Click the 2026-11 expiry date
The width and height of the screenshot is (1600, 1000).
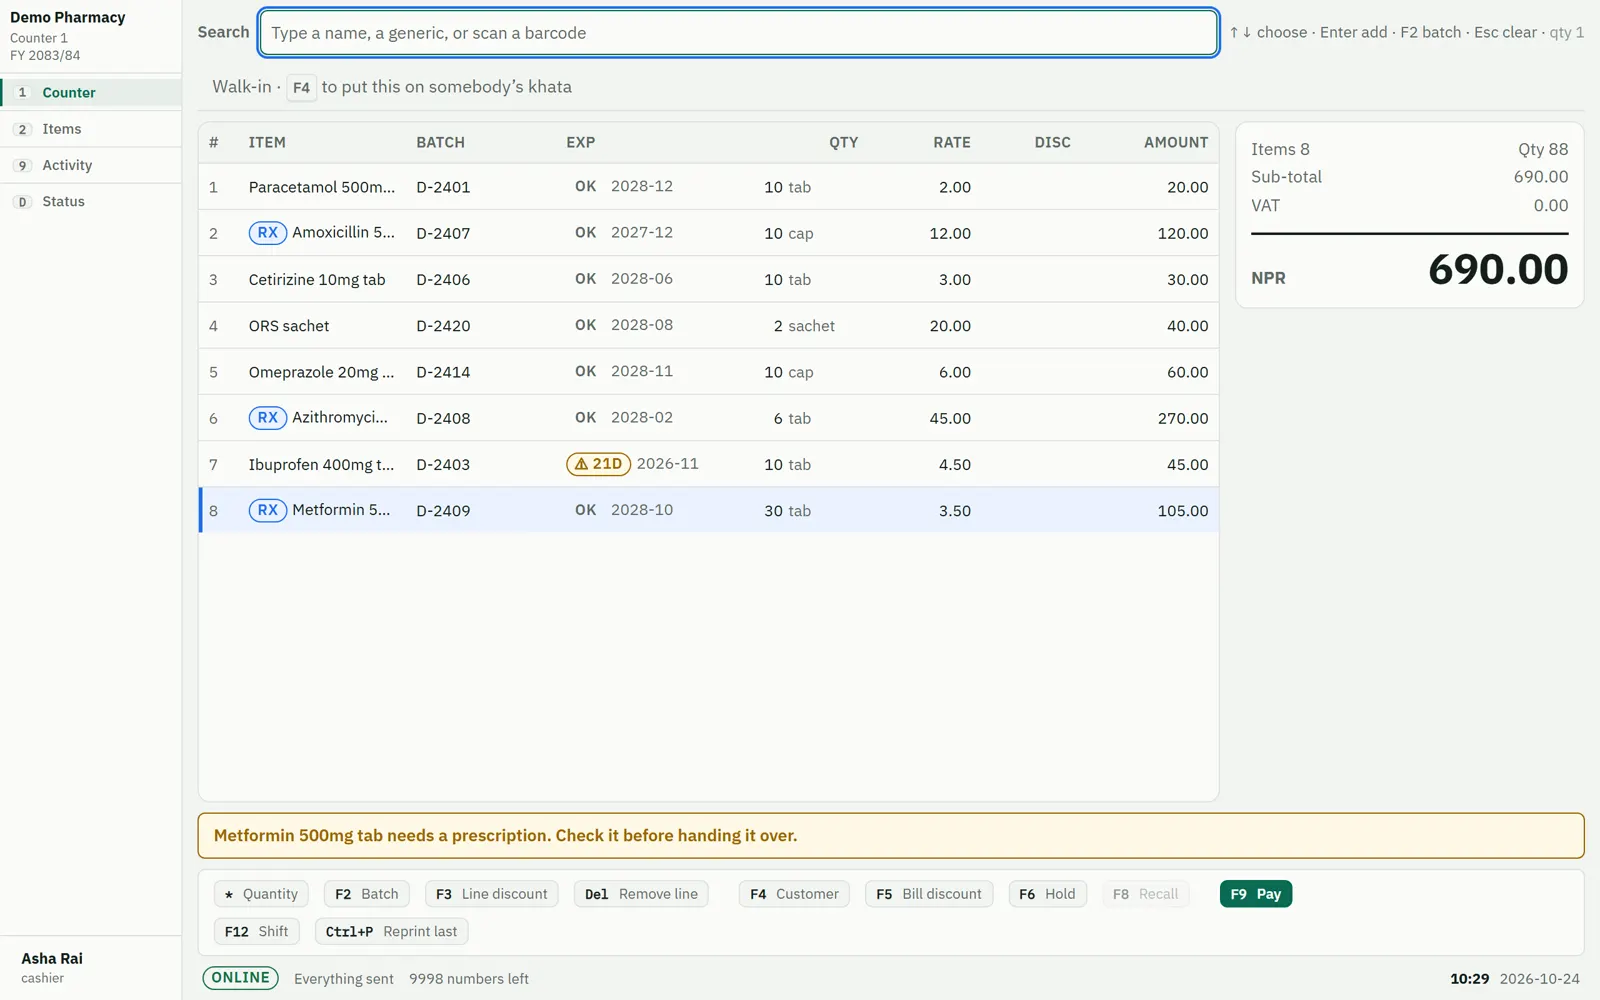(667, 464)
